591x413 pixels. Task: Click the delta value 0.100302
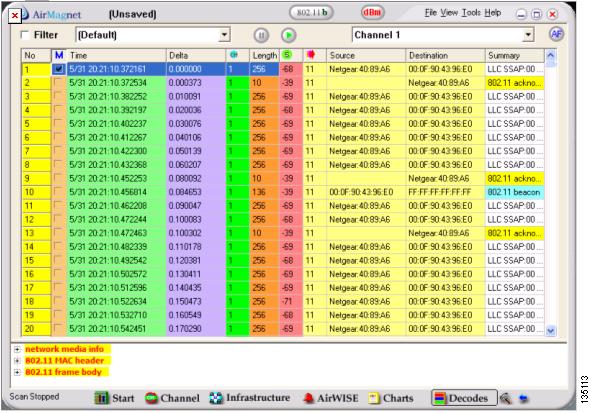click(196, 233)
